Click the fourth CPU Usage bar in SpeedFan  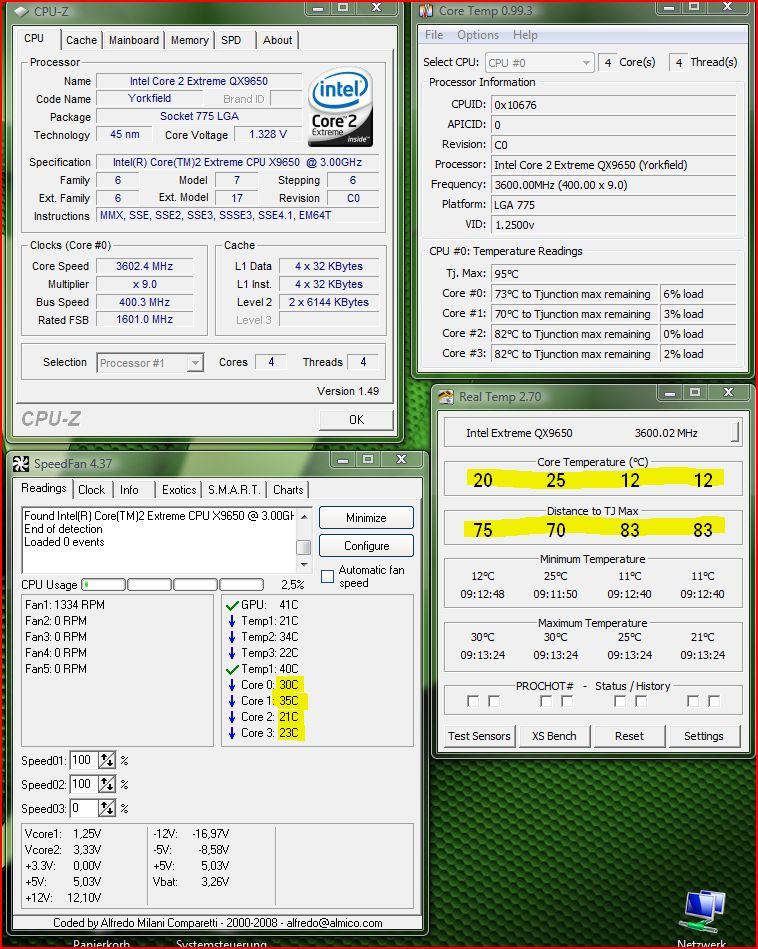[x=242, y=584]
